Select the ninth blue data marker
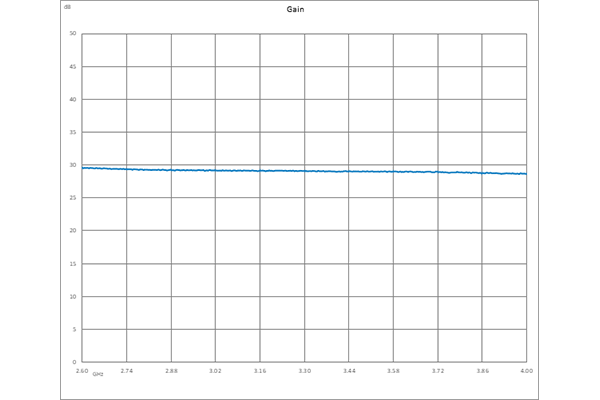Viewport: 600px width, 400px height. [x=460, y=177]
